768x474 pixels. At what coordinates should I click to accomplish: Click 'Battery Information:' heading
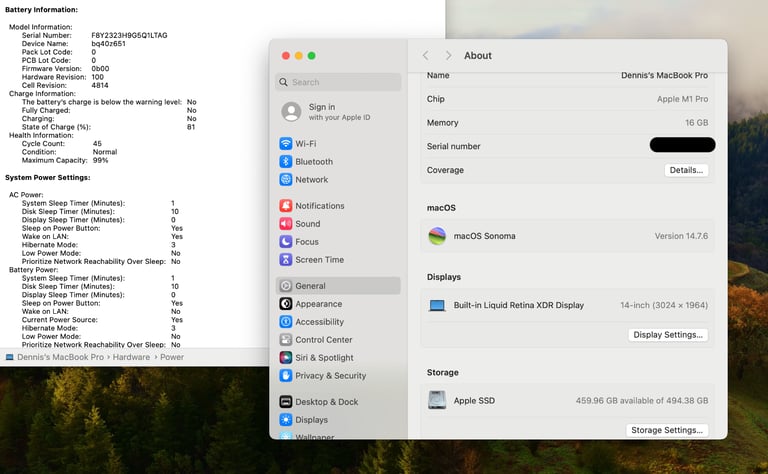pos(41,9)
